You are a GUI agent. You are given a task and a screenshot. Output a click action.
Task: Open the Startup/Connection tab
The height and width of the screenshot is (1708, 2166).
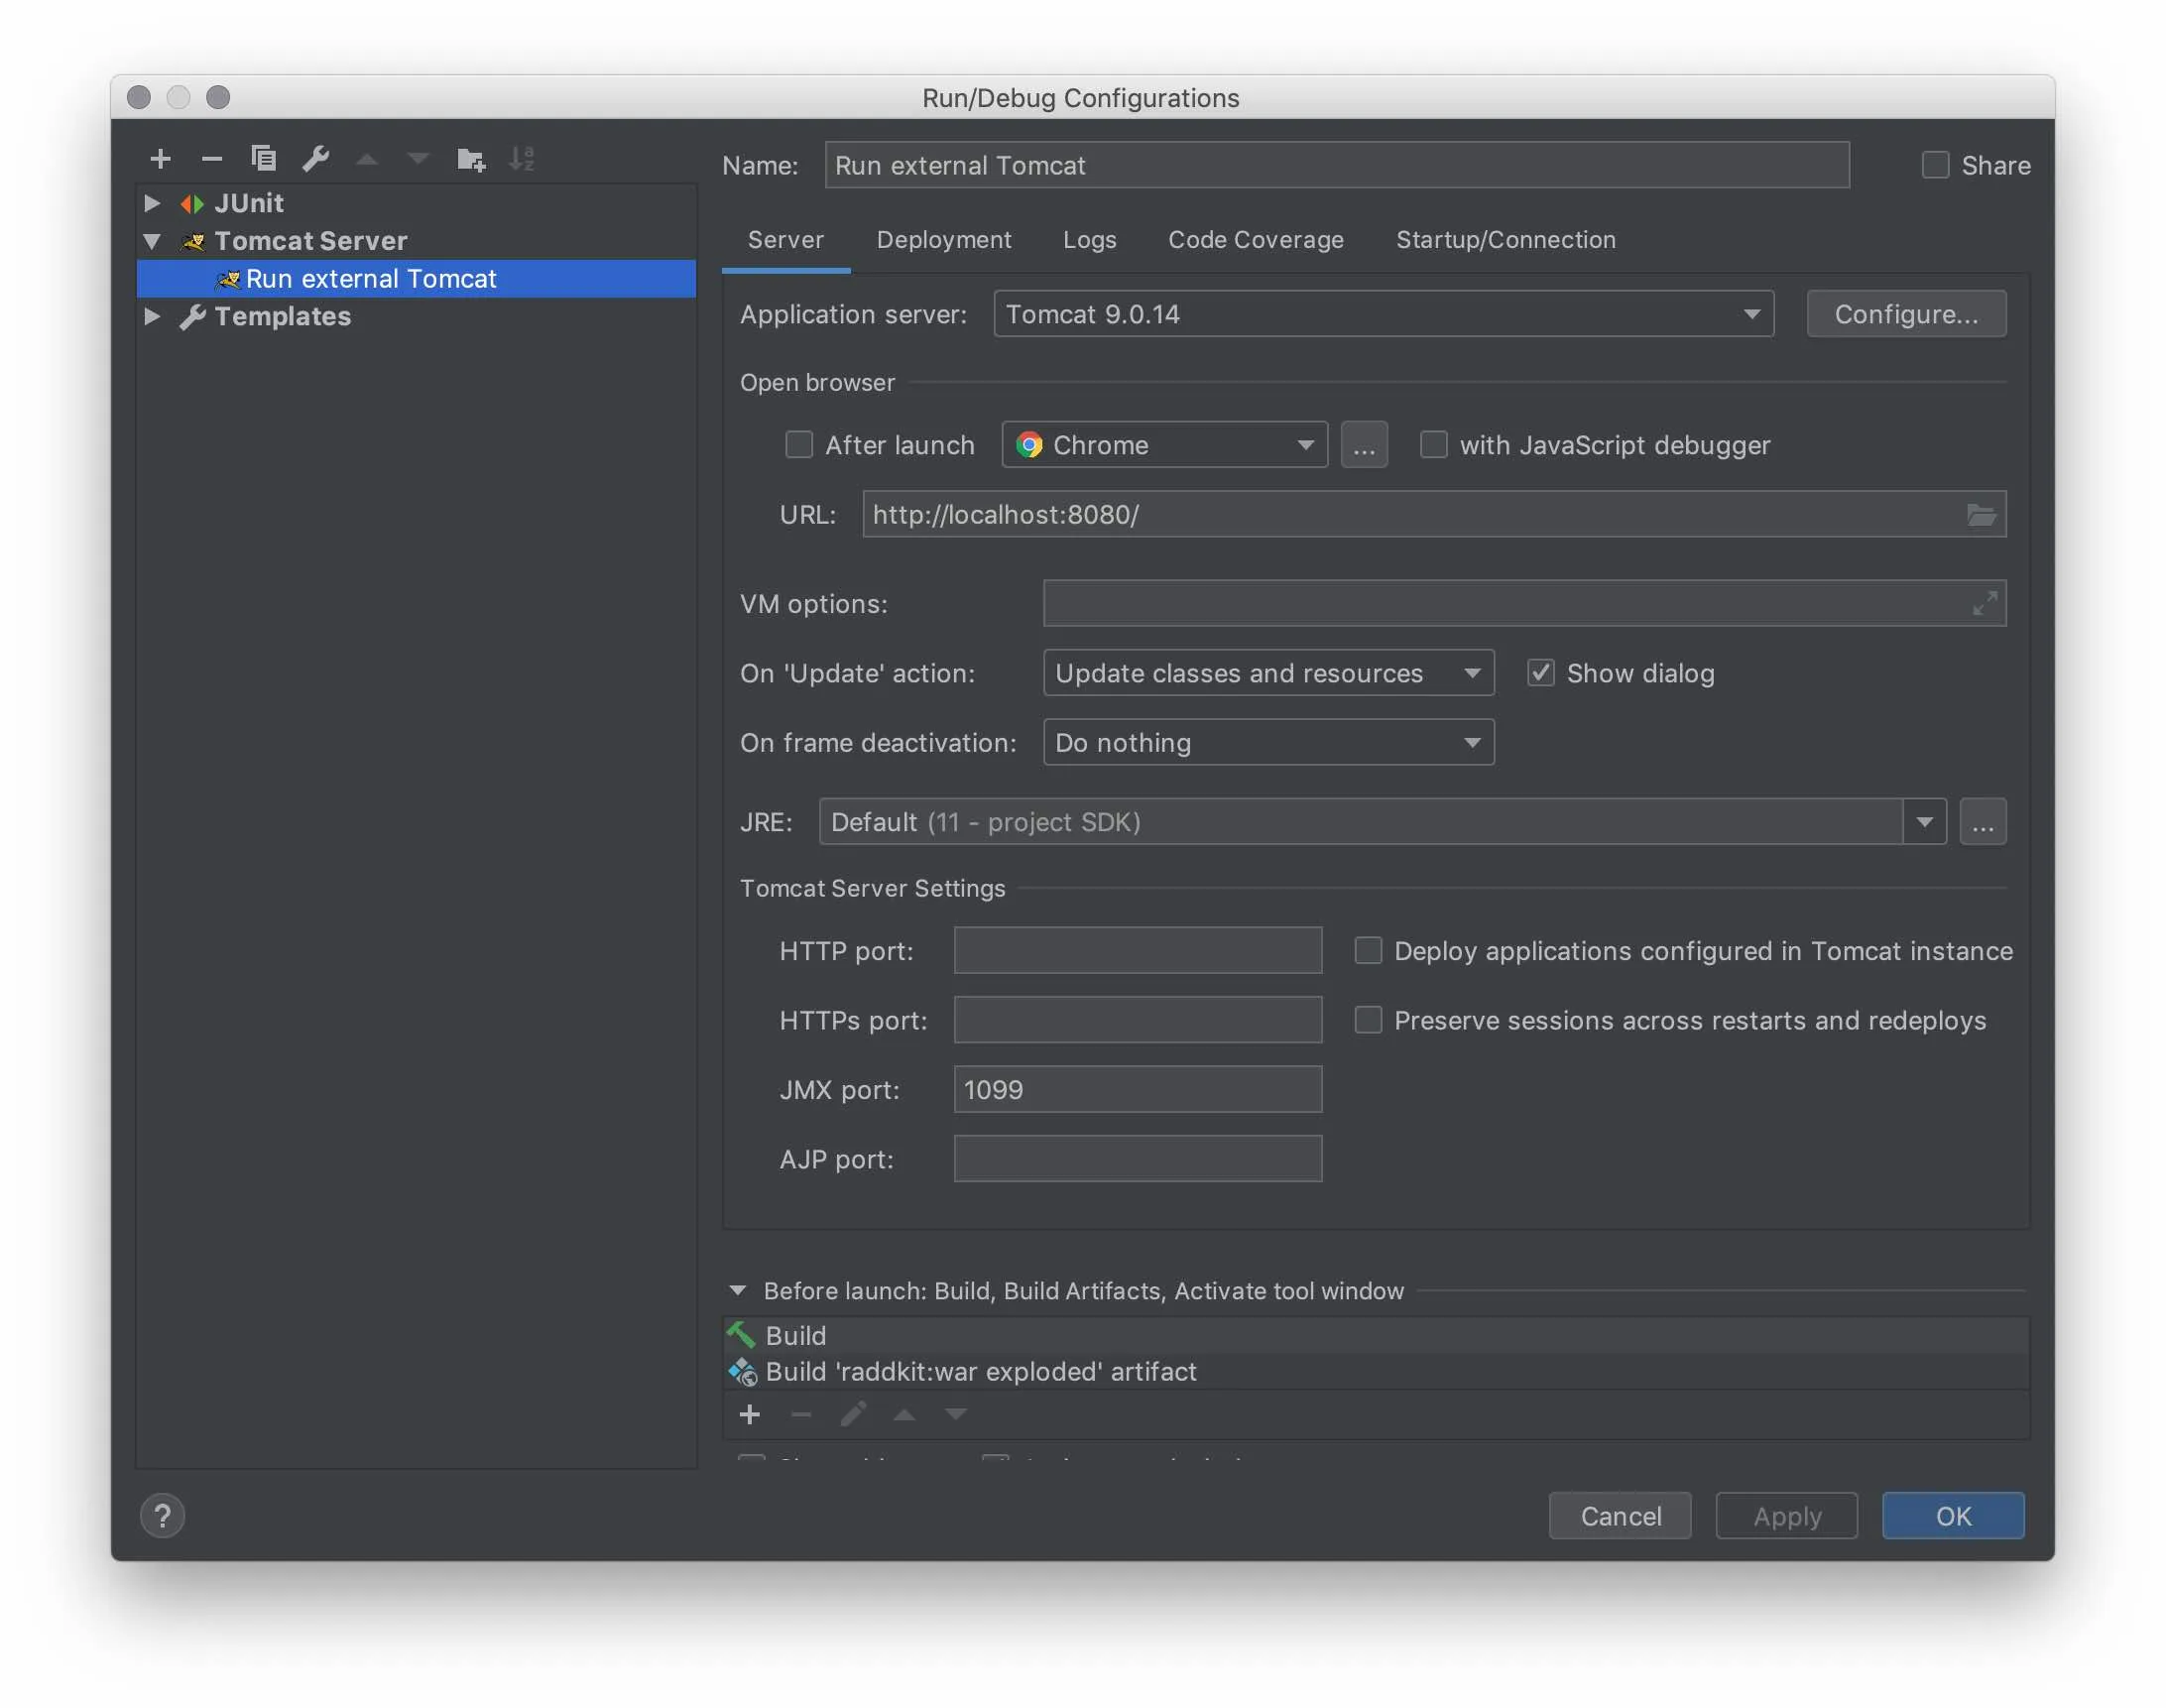tap(1505, 240)
